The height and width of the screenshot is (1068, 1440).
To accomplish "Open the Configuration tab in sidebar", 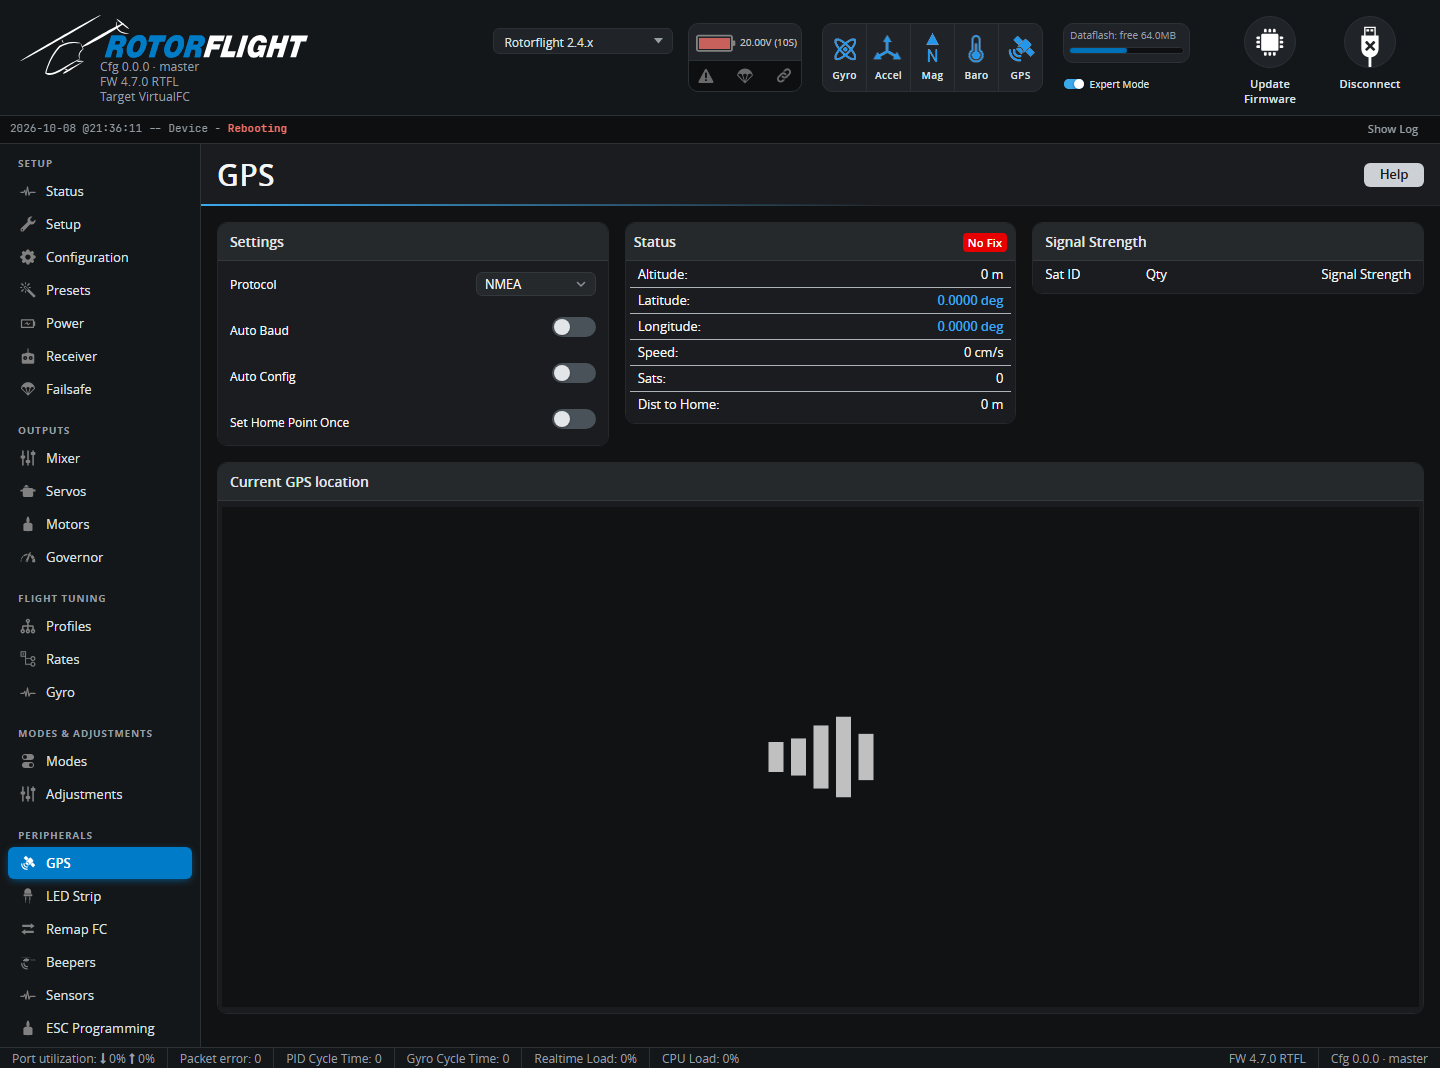I will [100, 257].
